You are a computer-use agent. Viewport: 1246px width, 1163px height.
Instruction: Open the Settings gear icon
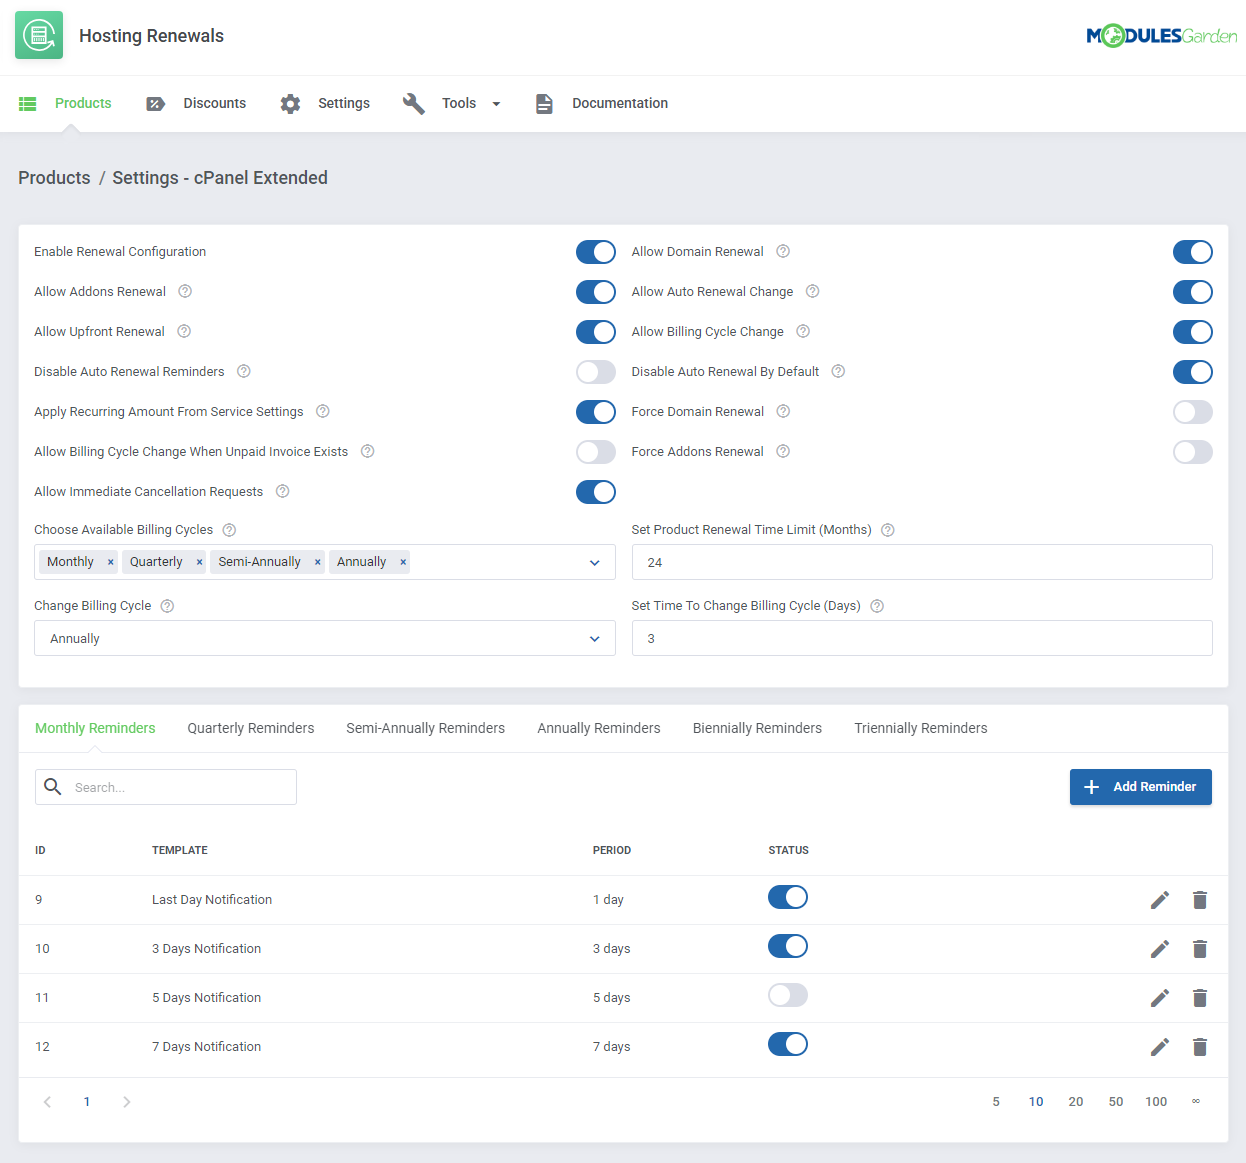coord(289,103)
